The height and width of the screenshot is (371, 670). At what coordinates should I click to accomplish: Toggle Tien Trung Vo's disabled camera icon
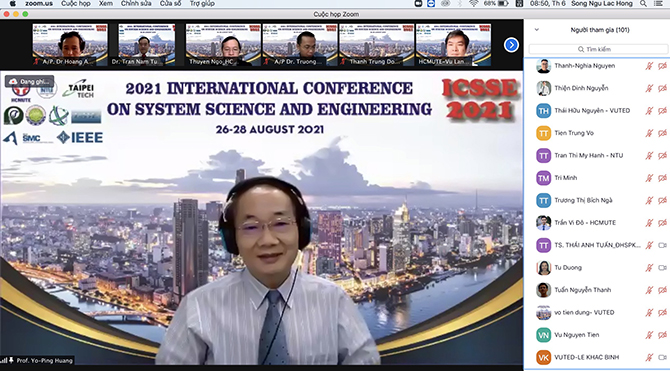click(662, 133)
